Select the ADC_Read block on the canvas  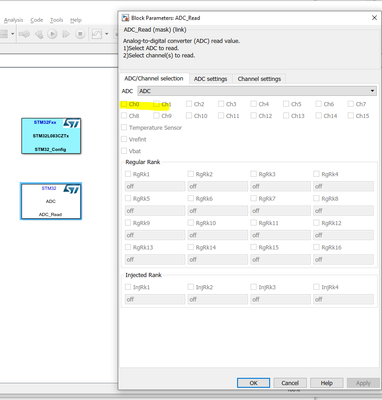pyautogui.click(x=51, y=201)
